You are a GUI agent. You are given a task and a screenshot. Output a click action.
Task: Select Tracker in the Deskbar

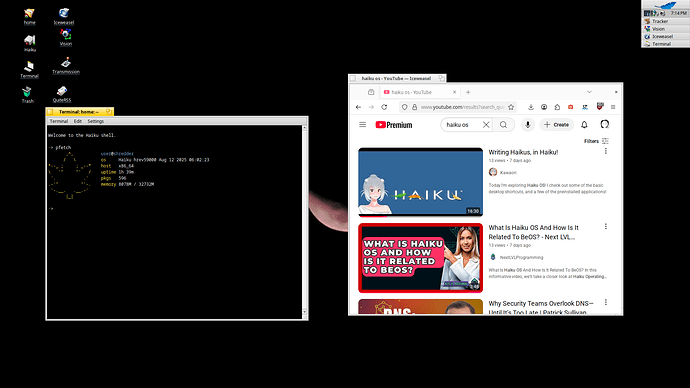[665, 21]
